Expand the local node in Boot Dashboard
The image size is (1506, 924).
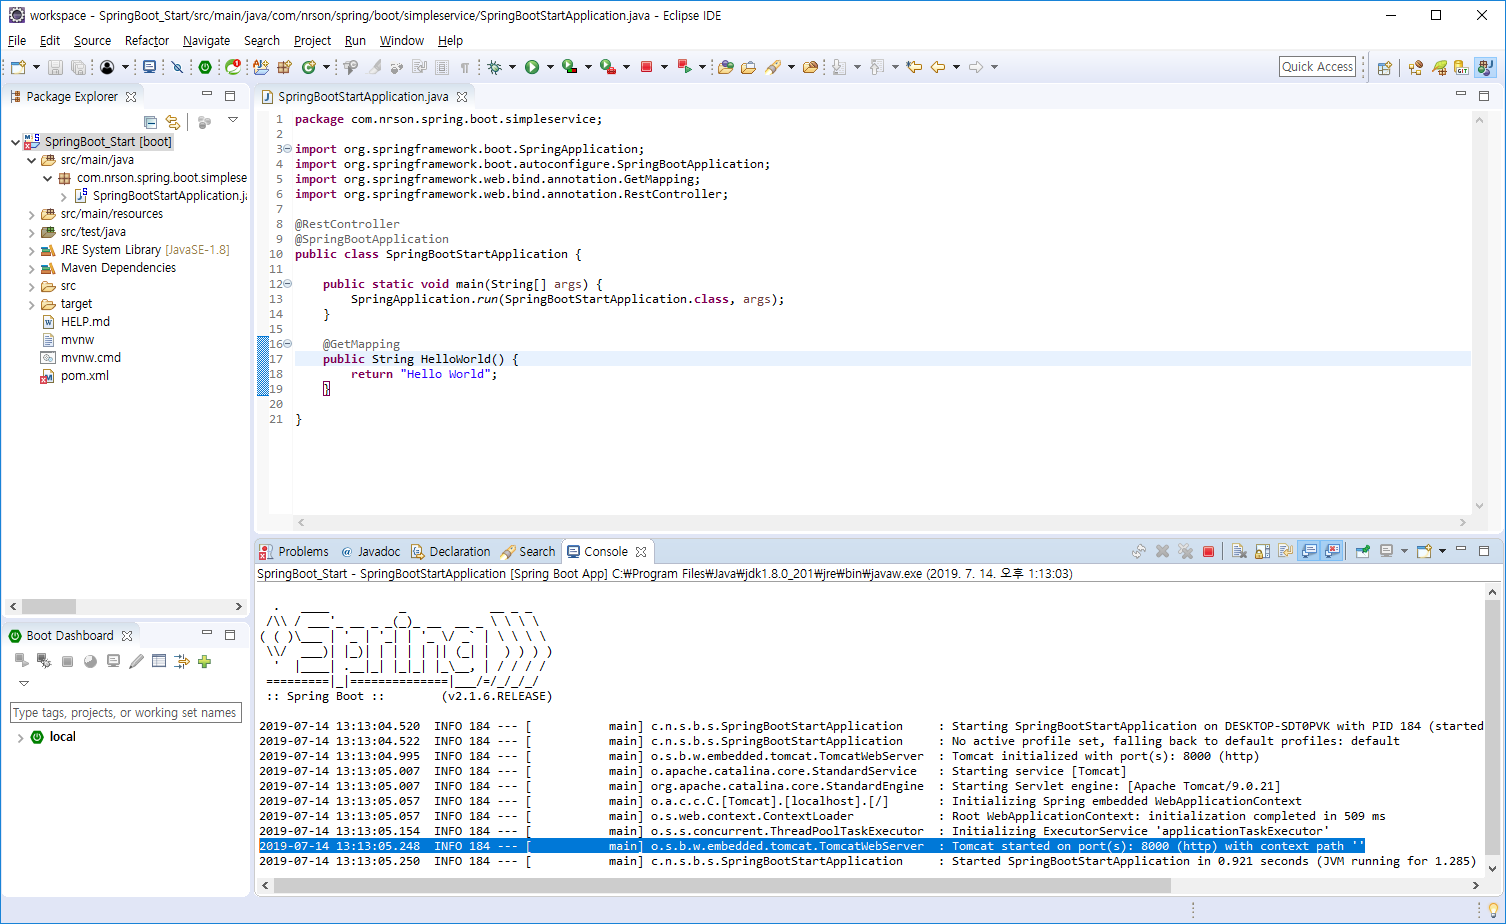20,737
